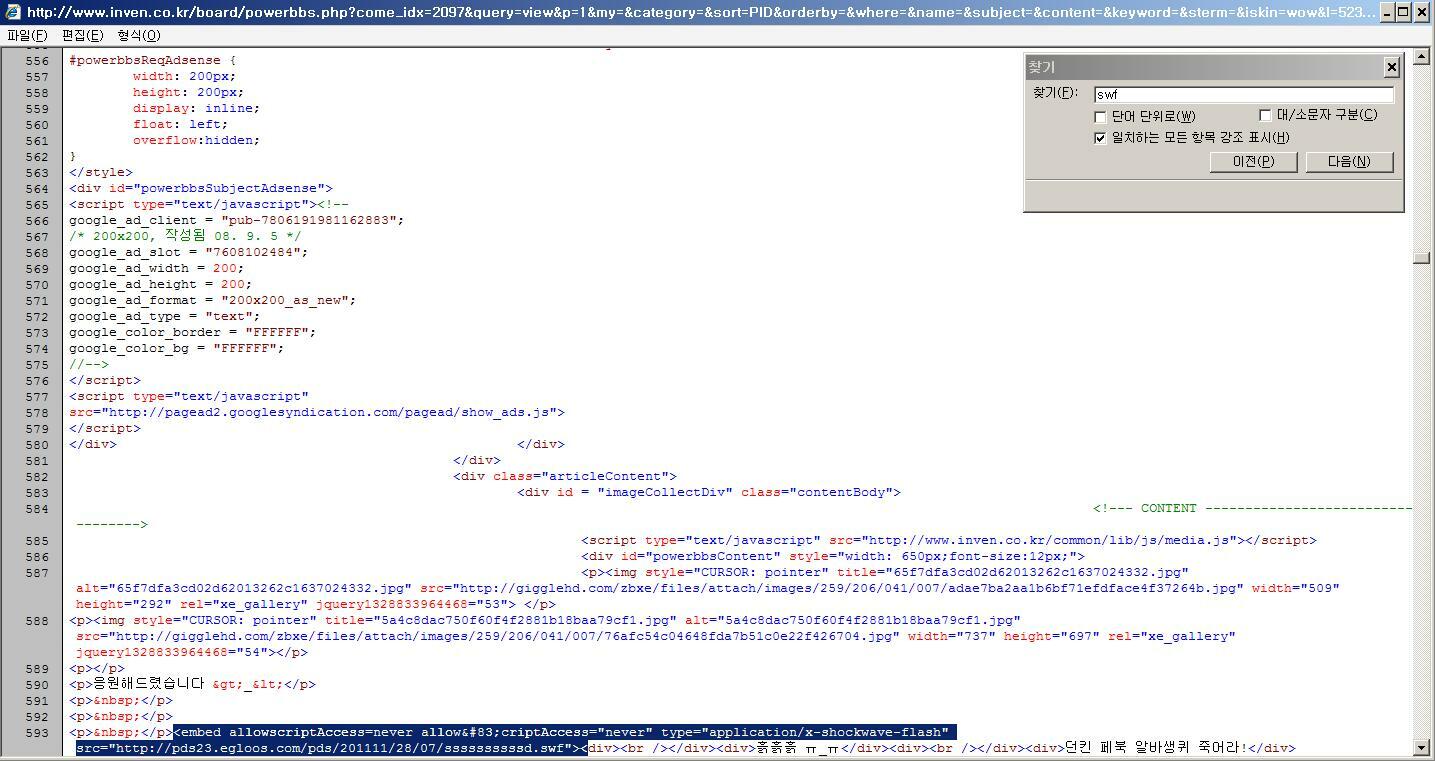1435x761 pixels.
Task: Close the source viewer window
Action: click(x=1422, y=12)
